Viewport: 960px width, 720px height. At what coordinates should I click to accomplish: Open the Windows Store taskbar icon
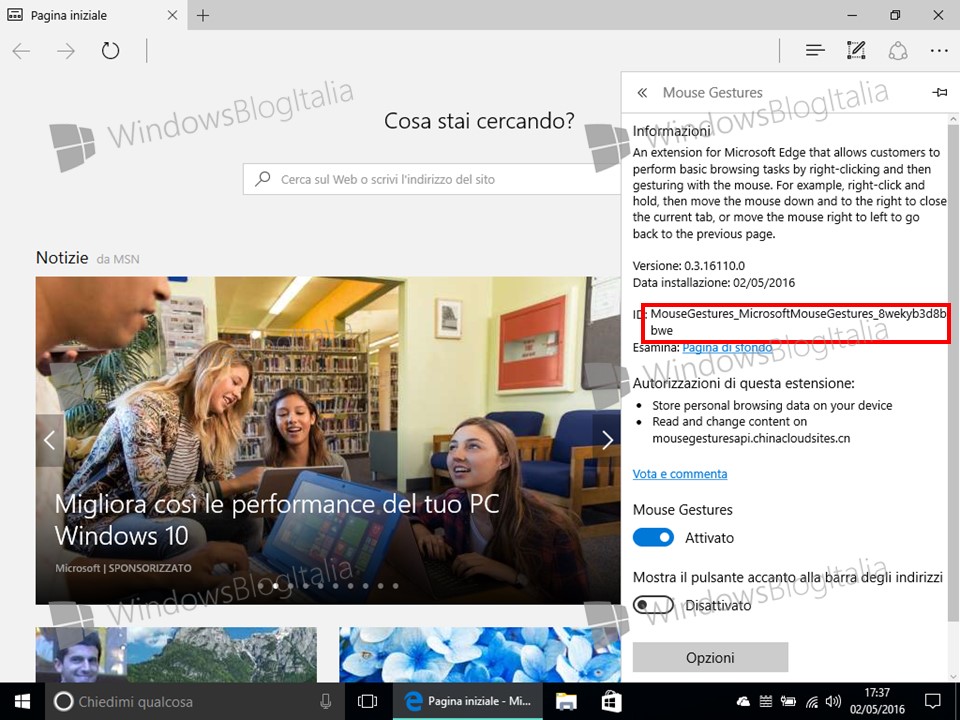click(x=611, y=702)
